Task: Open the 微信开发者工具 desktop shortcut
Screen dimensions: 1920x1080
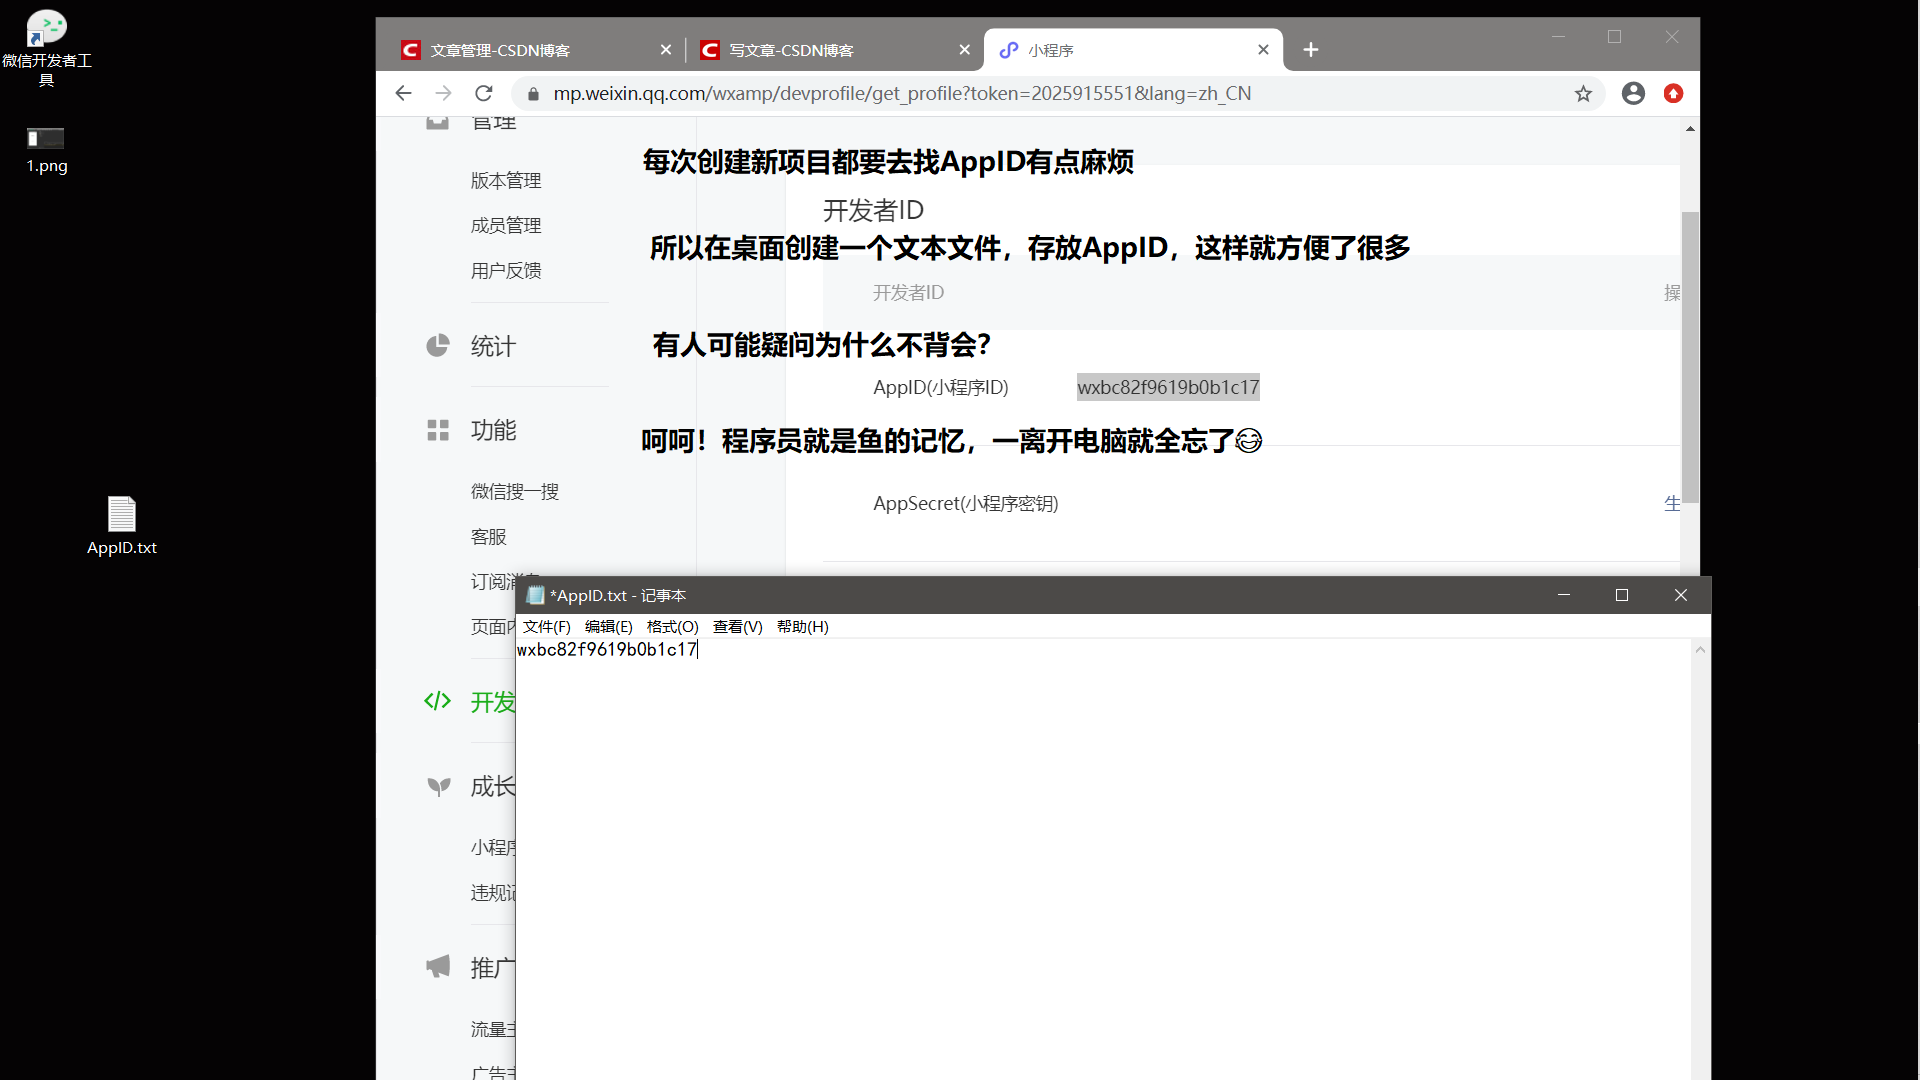Action: (46, 48)
